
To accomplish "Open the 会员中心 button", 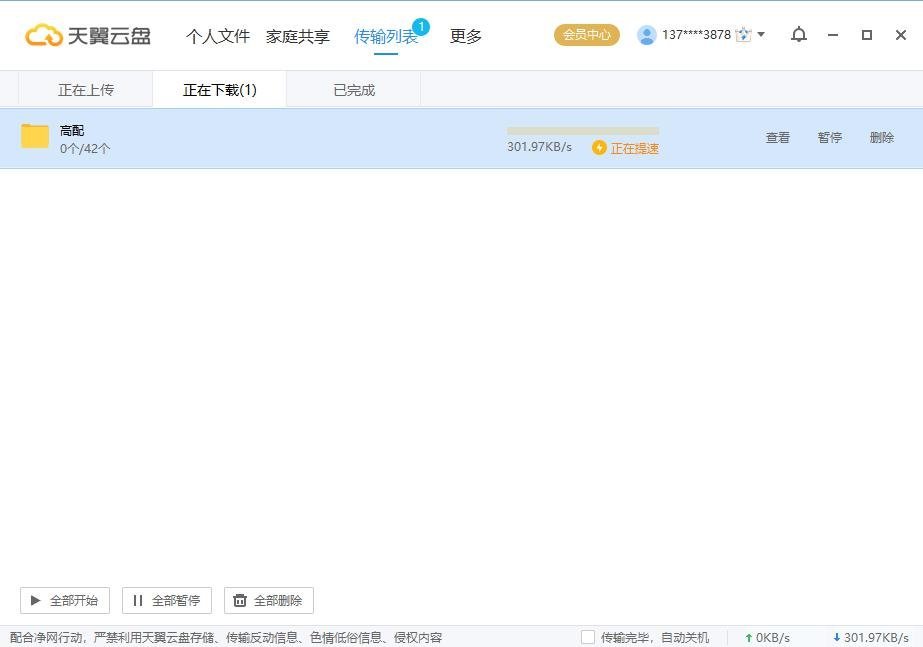I will (x=587, y=35).
